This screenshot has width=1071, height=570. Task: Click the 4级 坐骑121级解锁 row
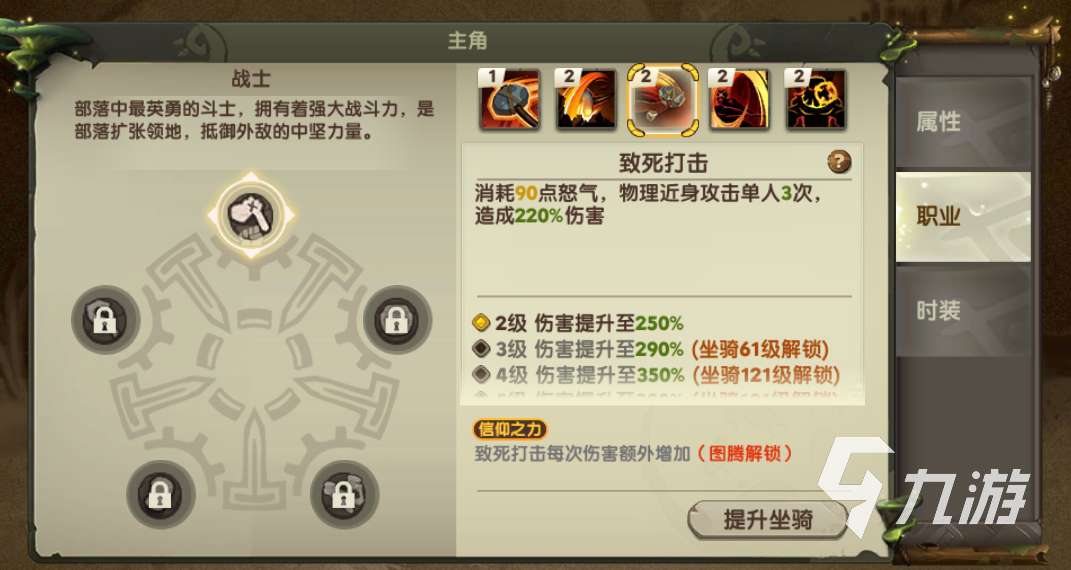pos(656,375)
